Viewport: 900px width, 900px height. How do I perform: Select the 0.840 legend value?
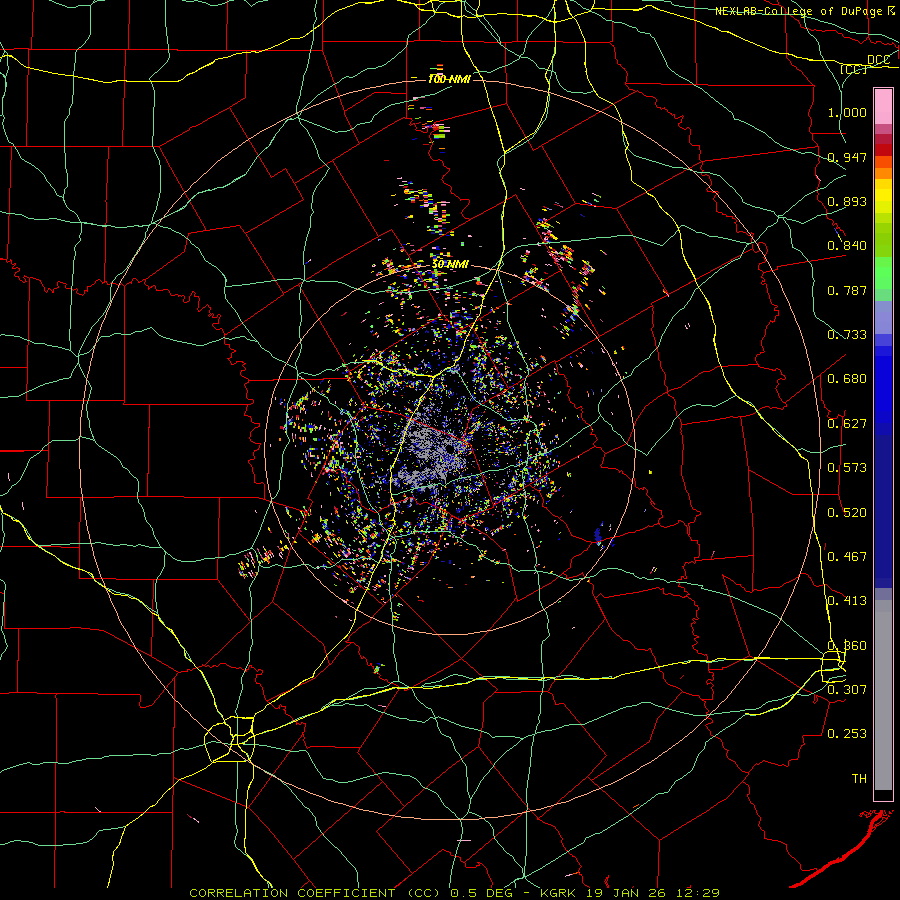coord(847,246)
